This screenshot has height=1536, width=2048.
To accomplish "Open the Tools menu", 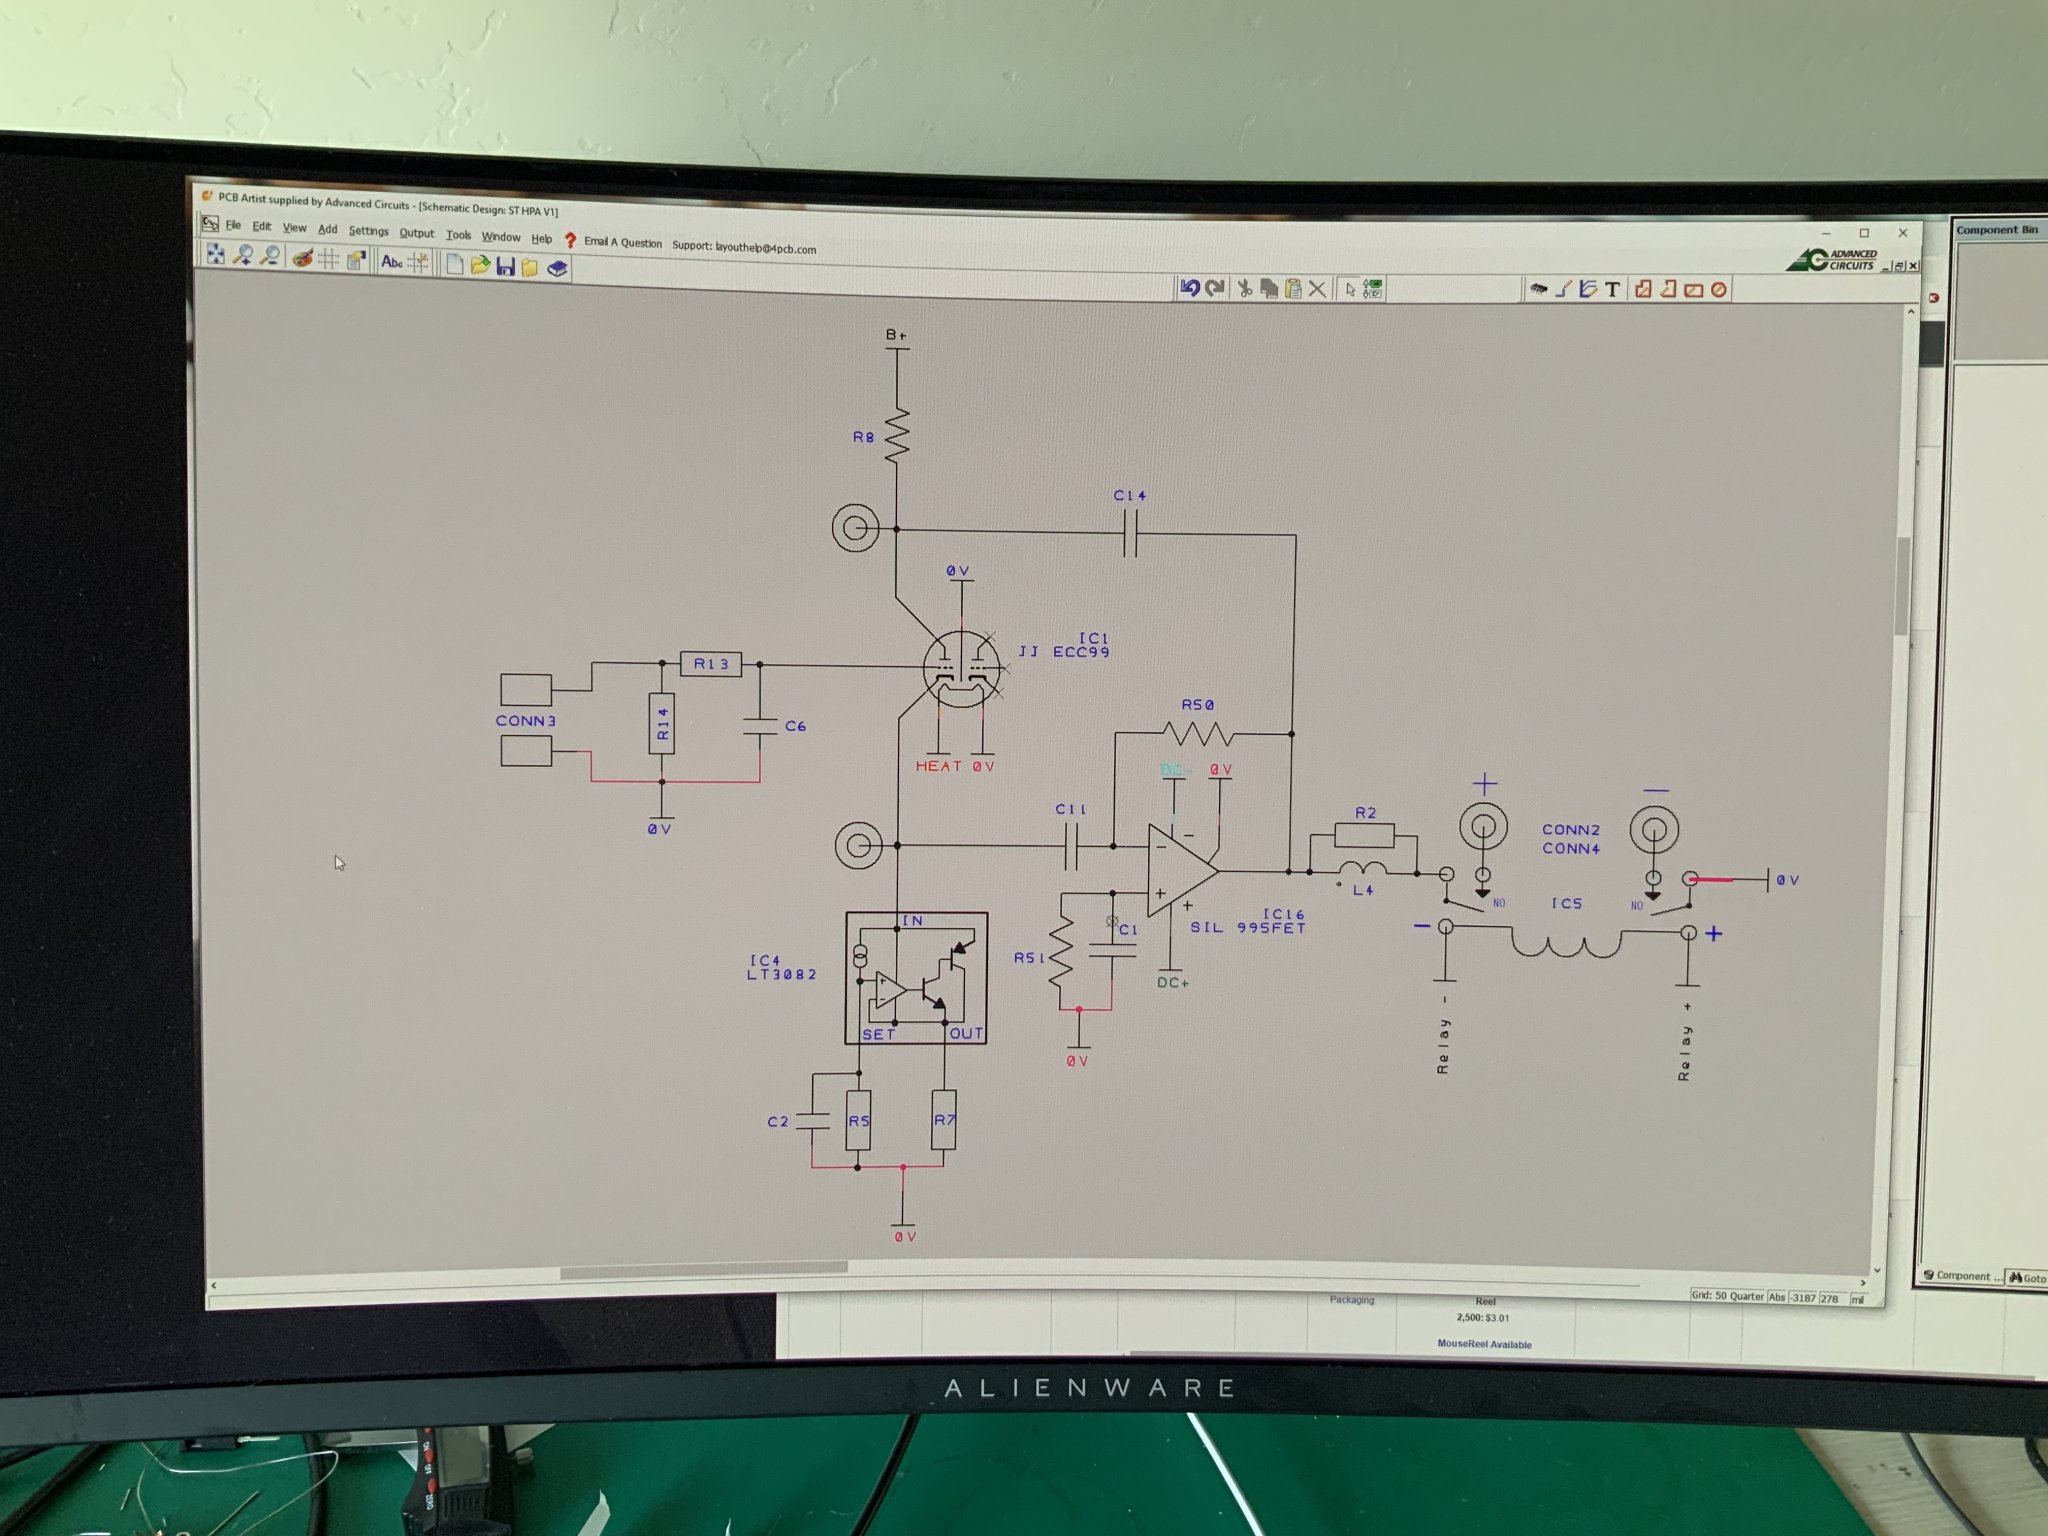I will pos(458,235).
